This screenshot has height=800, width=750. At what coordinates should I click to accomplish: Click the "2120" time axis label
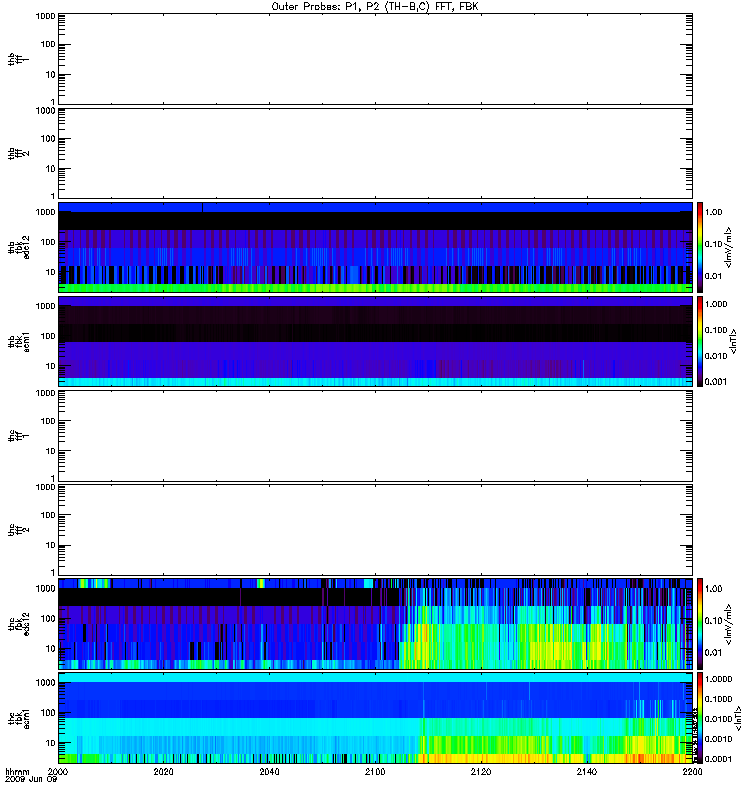point(481,771)
